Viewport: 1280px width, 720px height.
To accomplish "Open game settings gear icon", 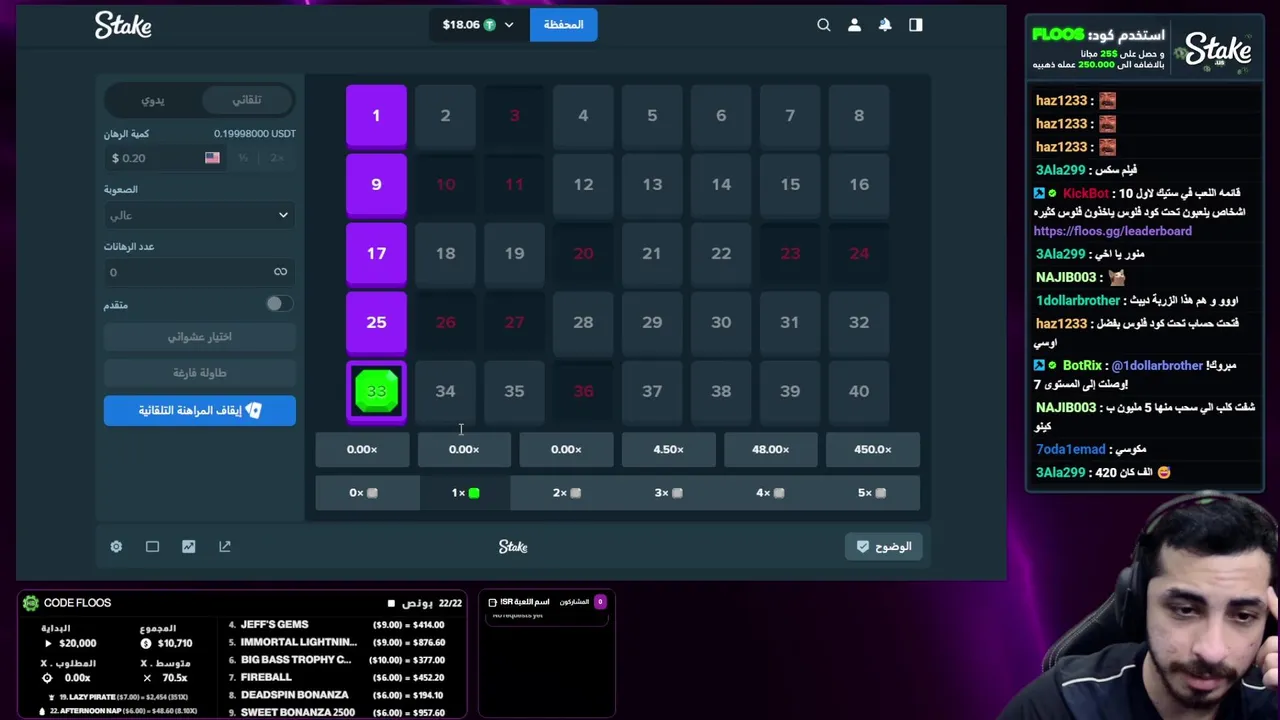I will pos(116,546).
